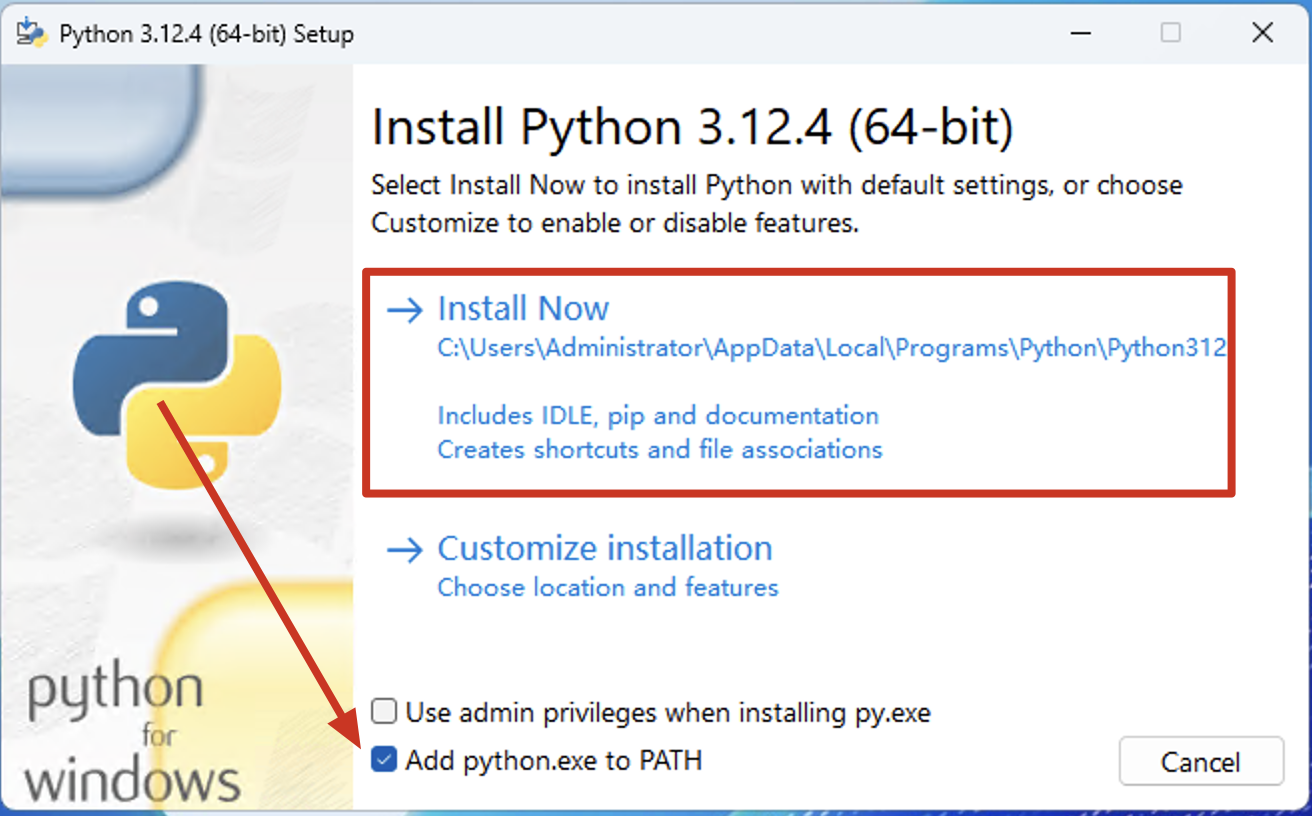Click the 'Install Python 3.12.4 (64-bit)' heading
Image resolution: width=1312 pixels, height=816 pixels.
pyautogui.click(x=692, y=127)
